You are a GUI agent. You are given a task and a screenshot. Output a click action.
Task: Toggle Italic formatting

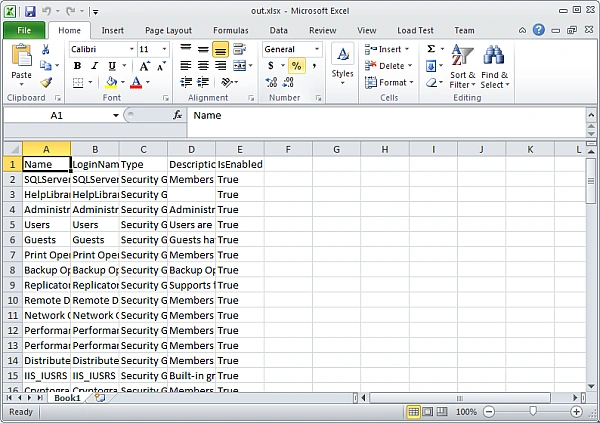click(x=95, y=66)
